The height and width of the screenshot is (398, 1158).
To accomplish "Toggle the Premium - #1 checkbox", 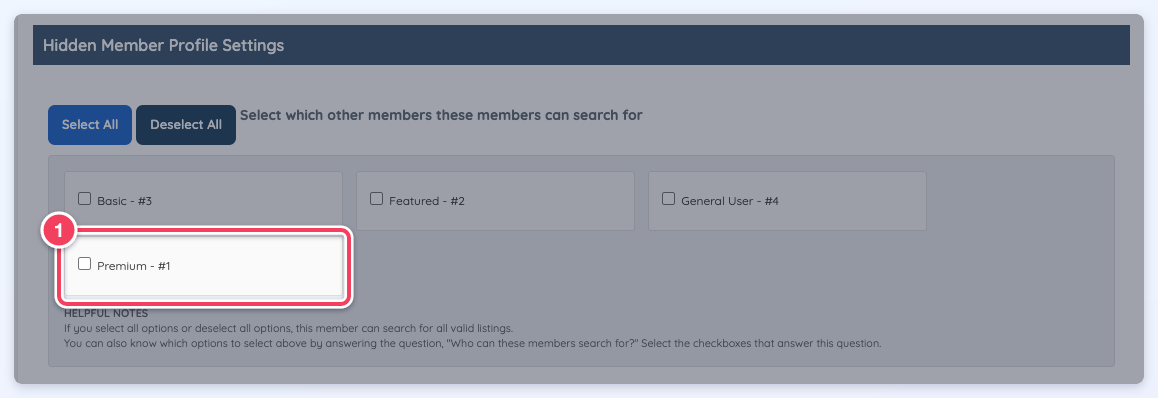I will pyautogui.click(x=84, y=264).
